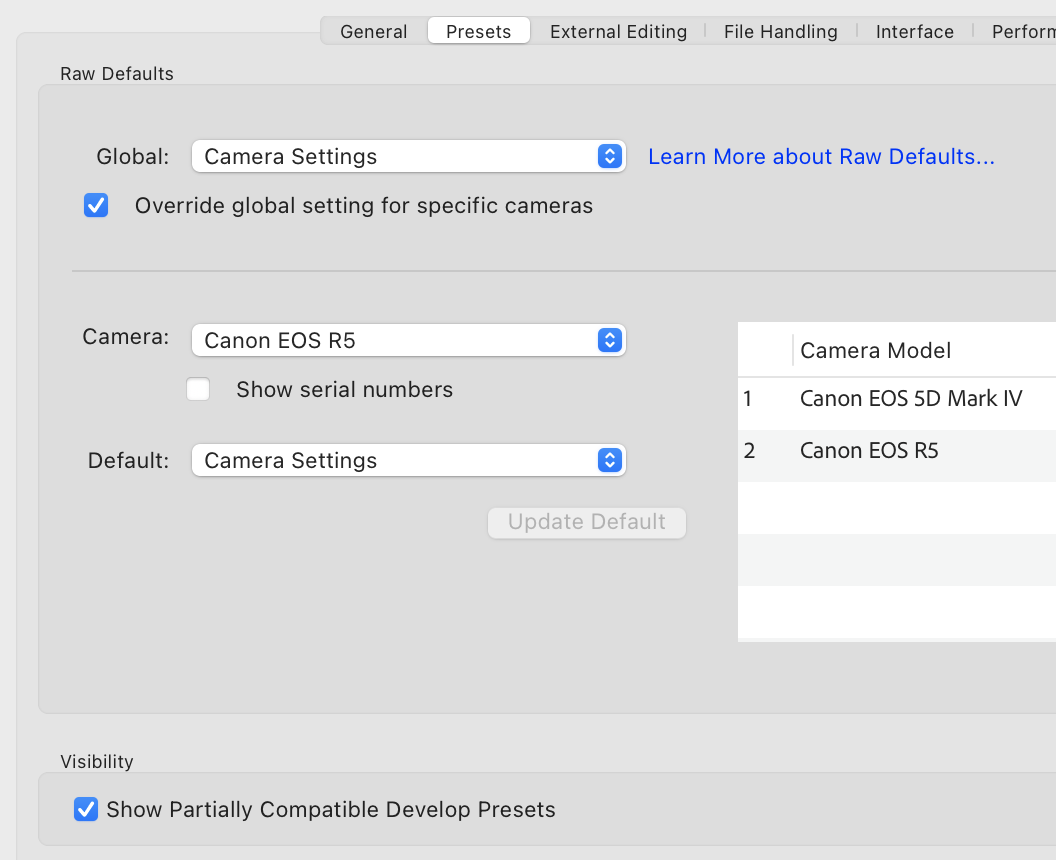Uncheck Show Partially Compatible Develop Presets
Viewport: 1056px width, 860px height.
87,809
